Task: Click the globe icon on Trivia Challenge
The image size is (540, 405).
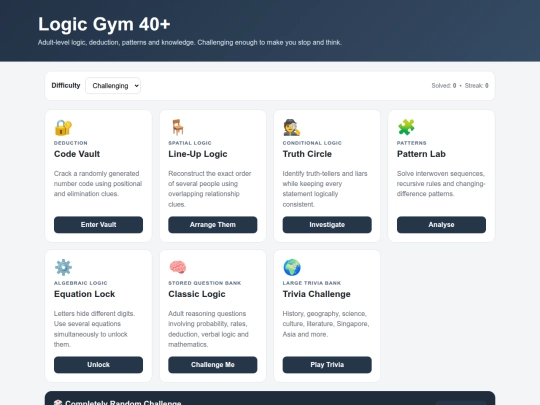Action: click(292, 267)
